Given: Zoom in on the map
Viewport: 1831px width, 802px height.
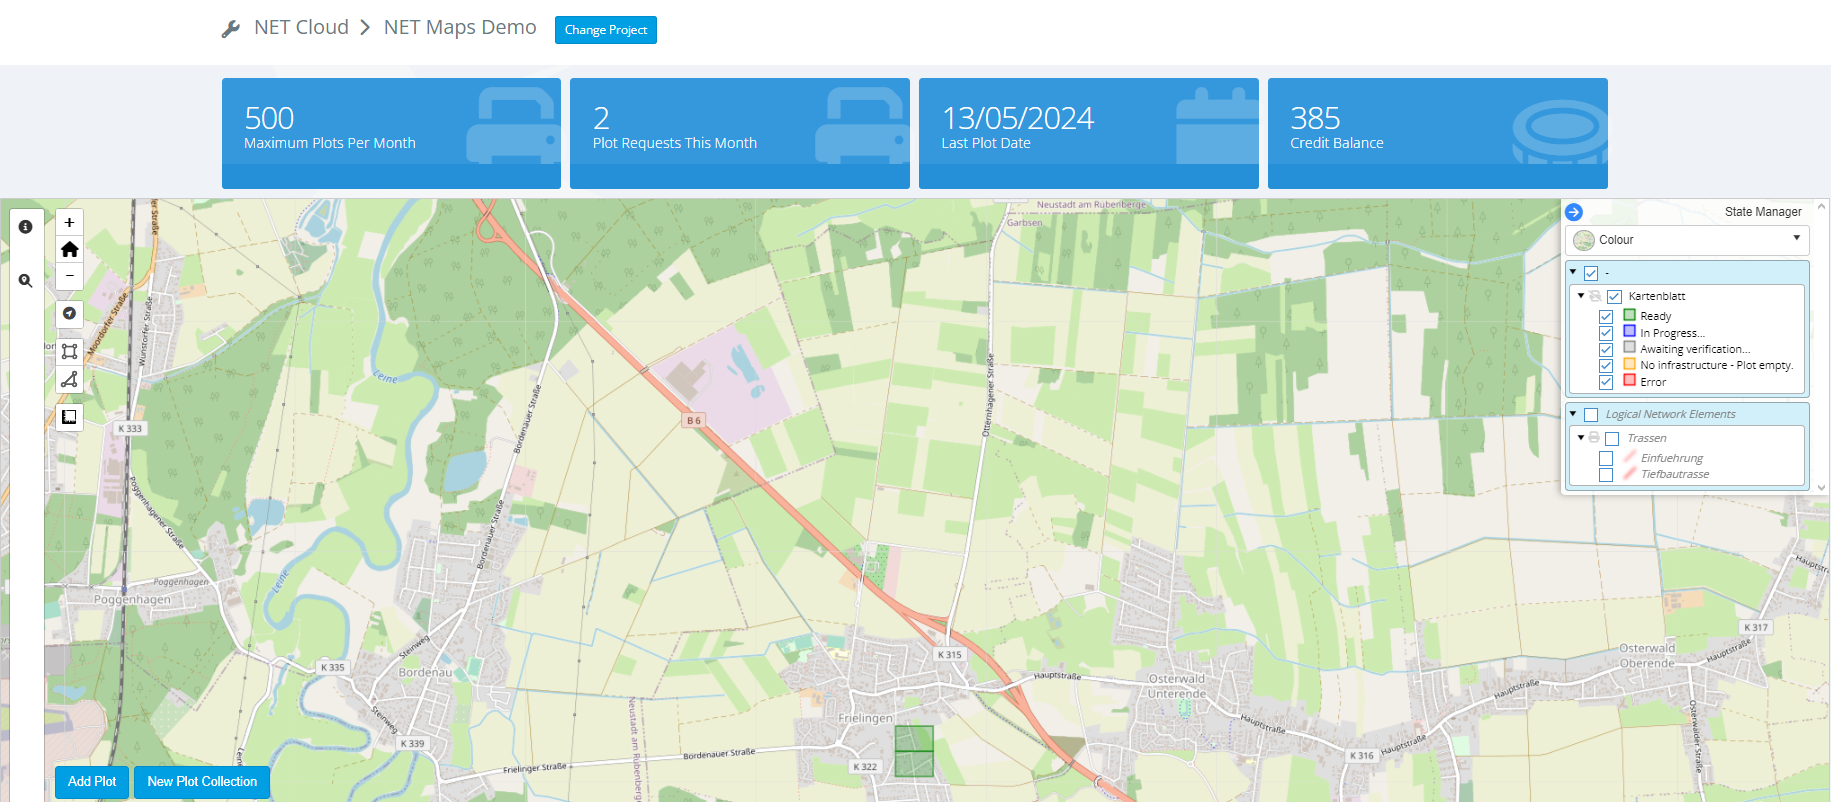Looking at the screenshot, I should pyautogui.click(x=69, y=223).
